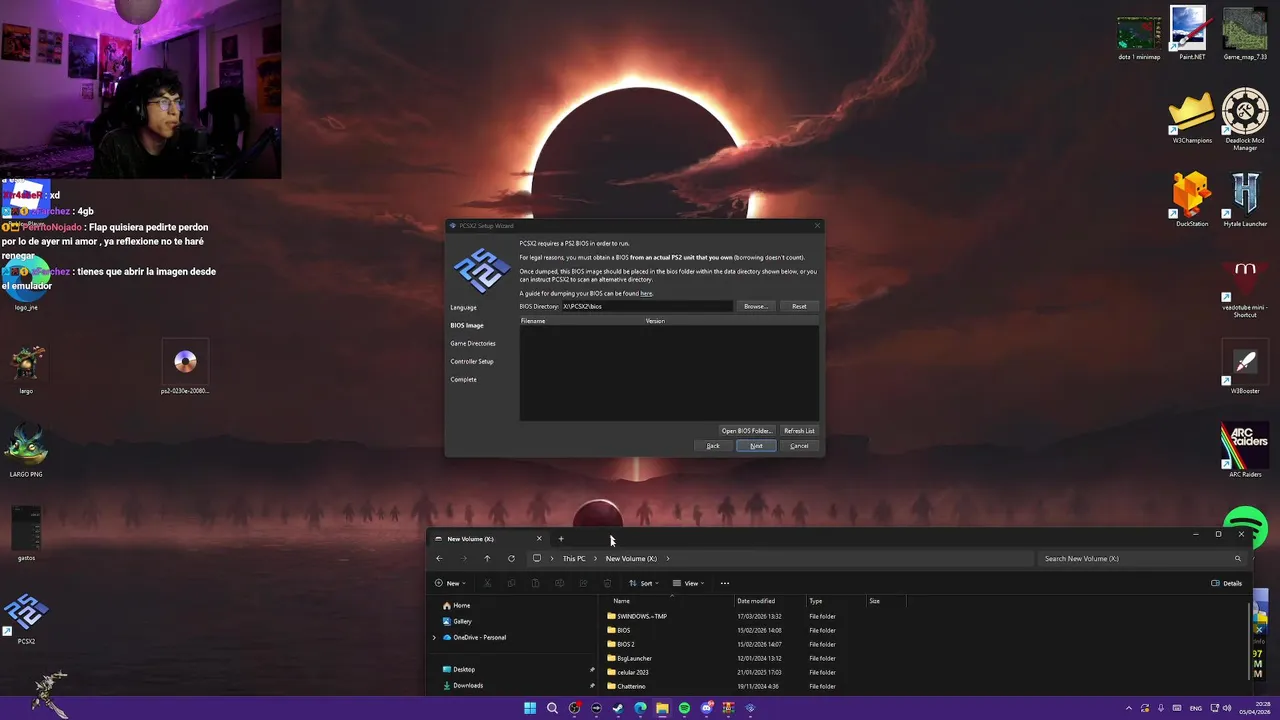The width and height of the screenshot is (1280, 720).
Task: Click the BIOS Directory path field
Action: 646,306
